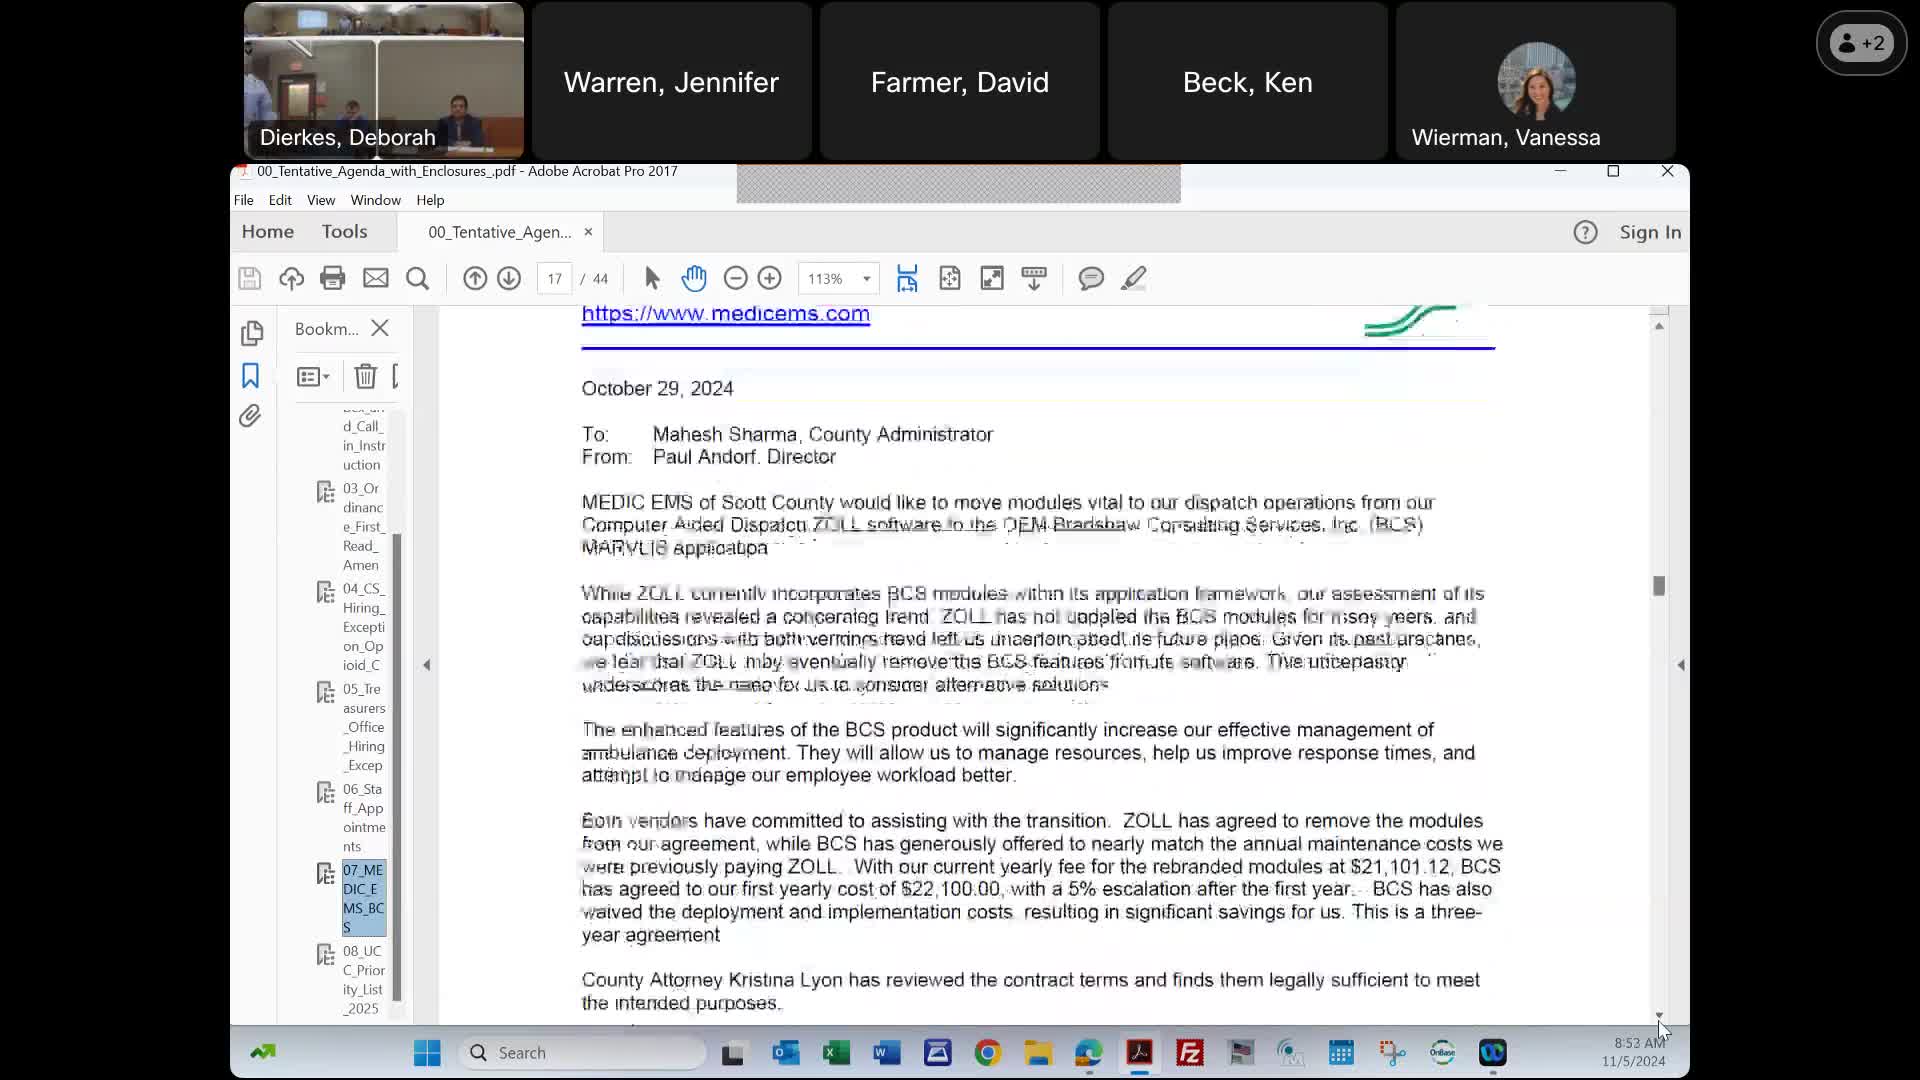Zoom in with plus icon
The image size is (1920, 1080).
[x=769, y=279]
